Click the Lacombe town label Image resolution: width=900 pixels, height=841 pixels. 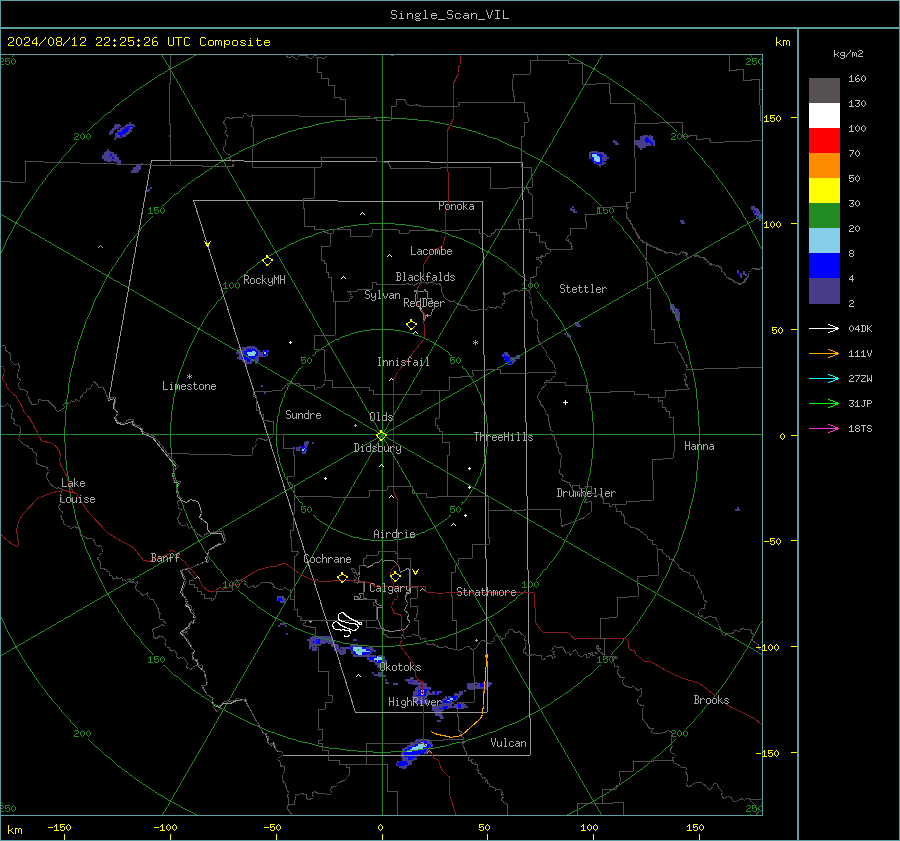coord(431,251)
